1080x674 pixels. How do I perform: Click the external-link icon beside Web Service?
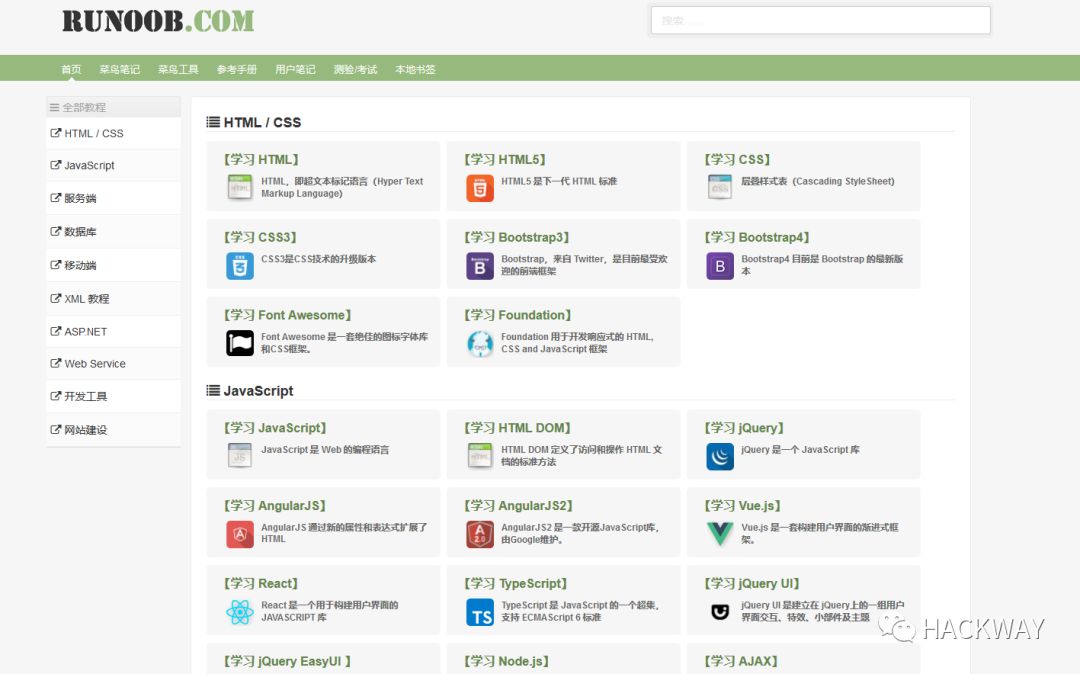(56, 364)
